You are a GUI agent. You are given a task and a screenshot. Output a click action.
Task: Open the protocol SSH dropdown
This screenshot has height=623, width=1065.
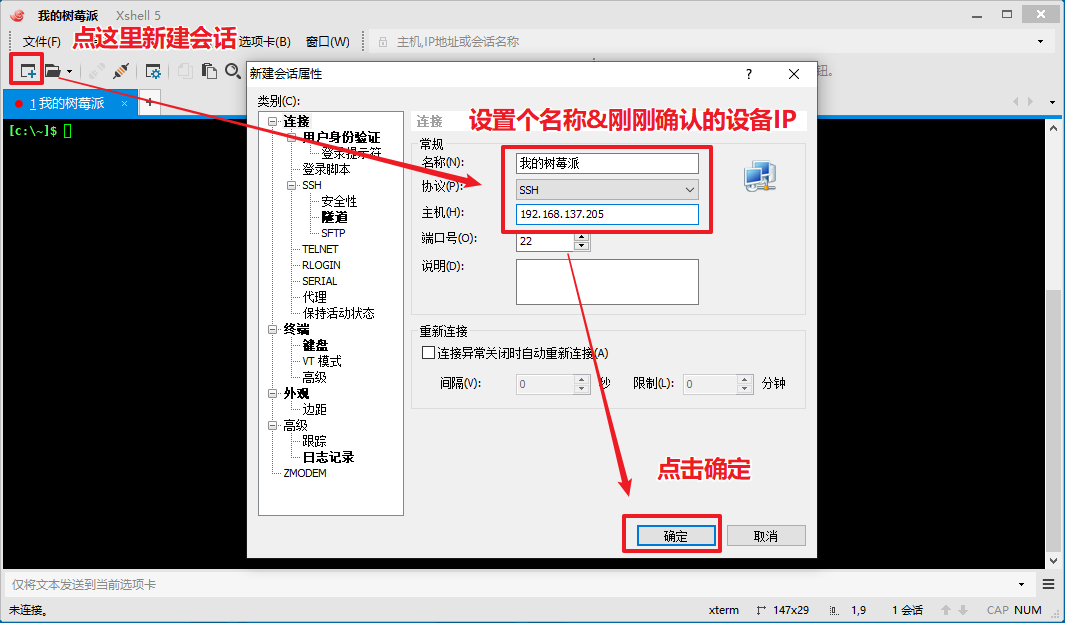click(x=607, y=189)
